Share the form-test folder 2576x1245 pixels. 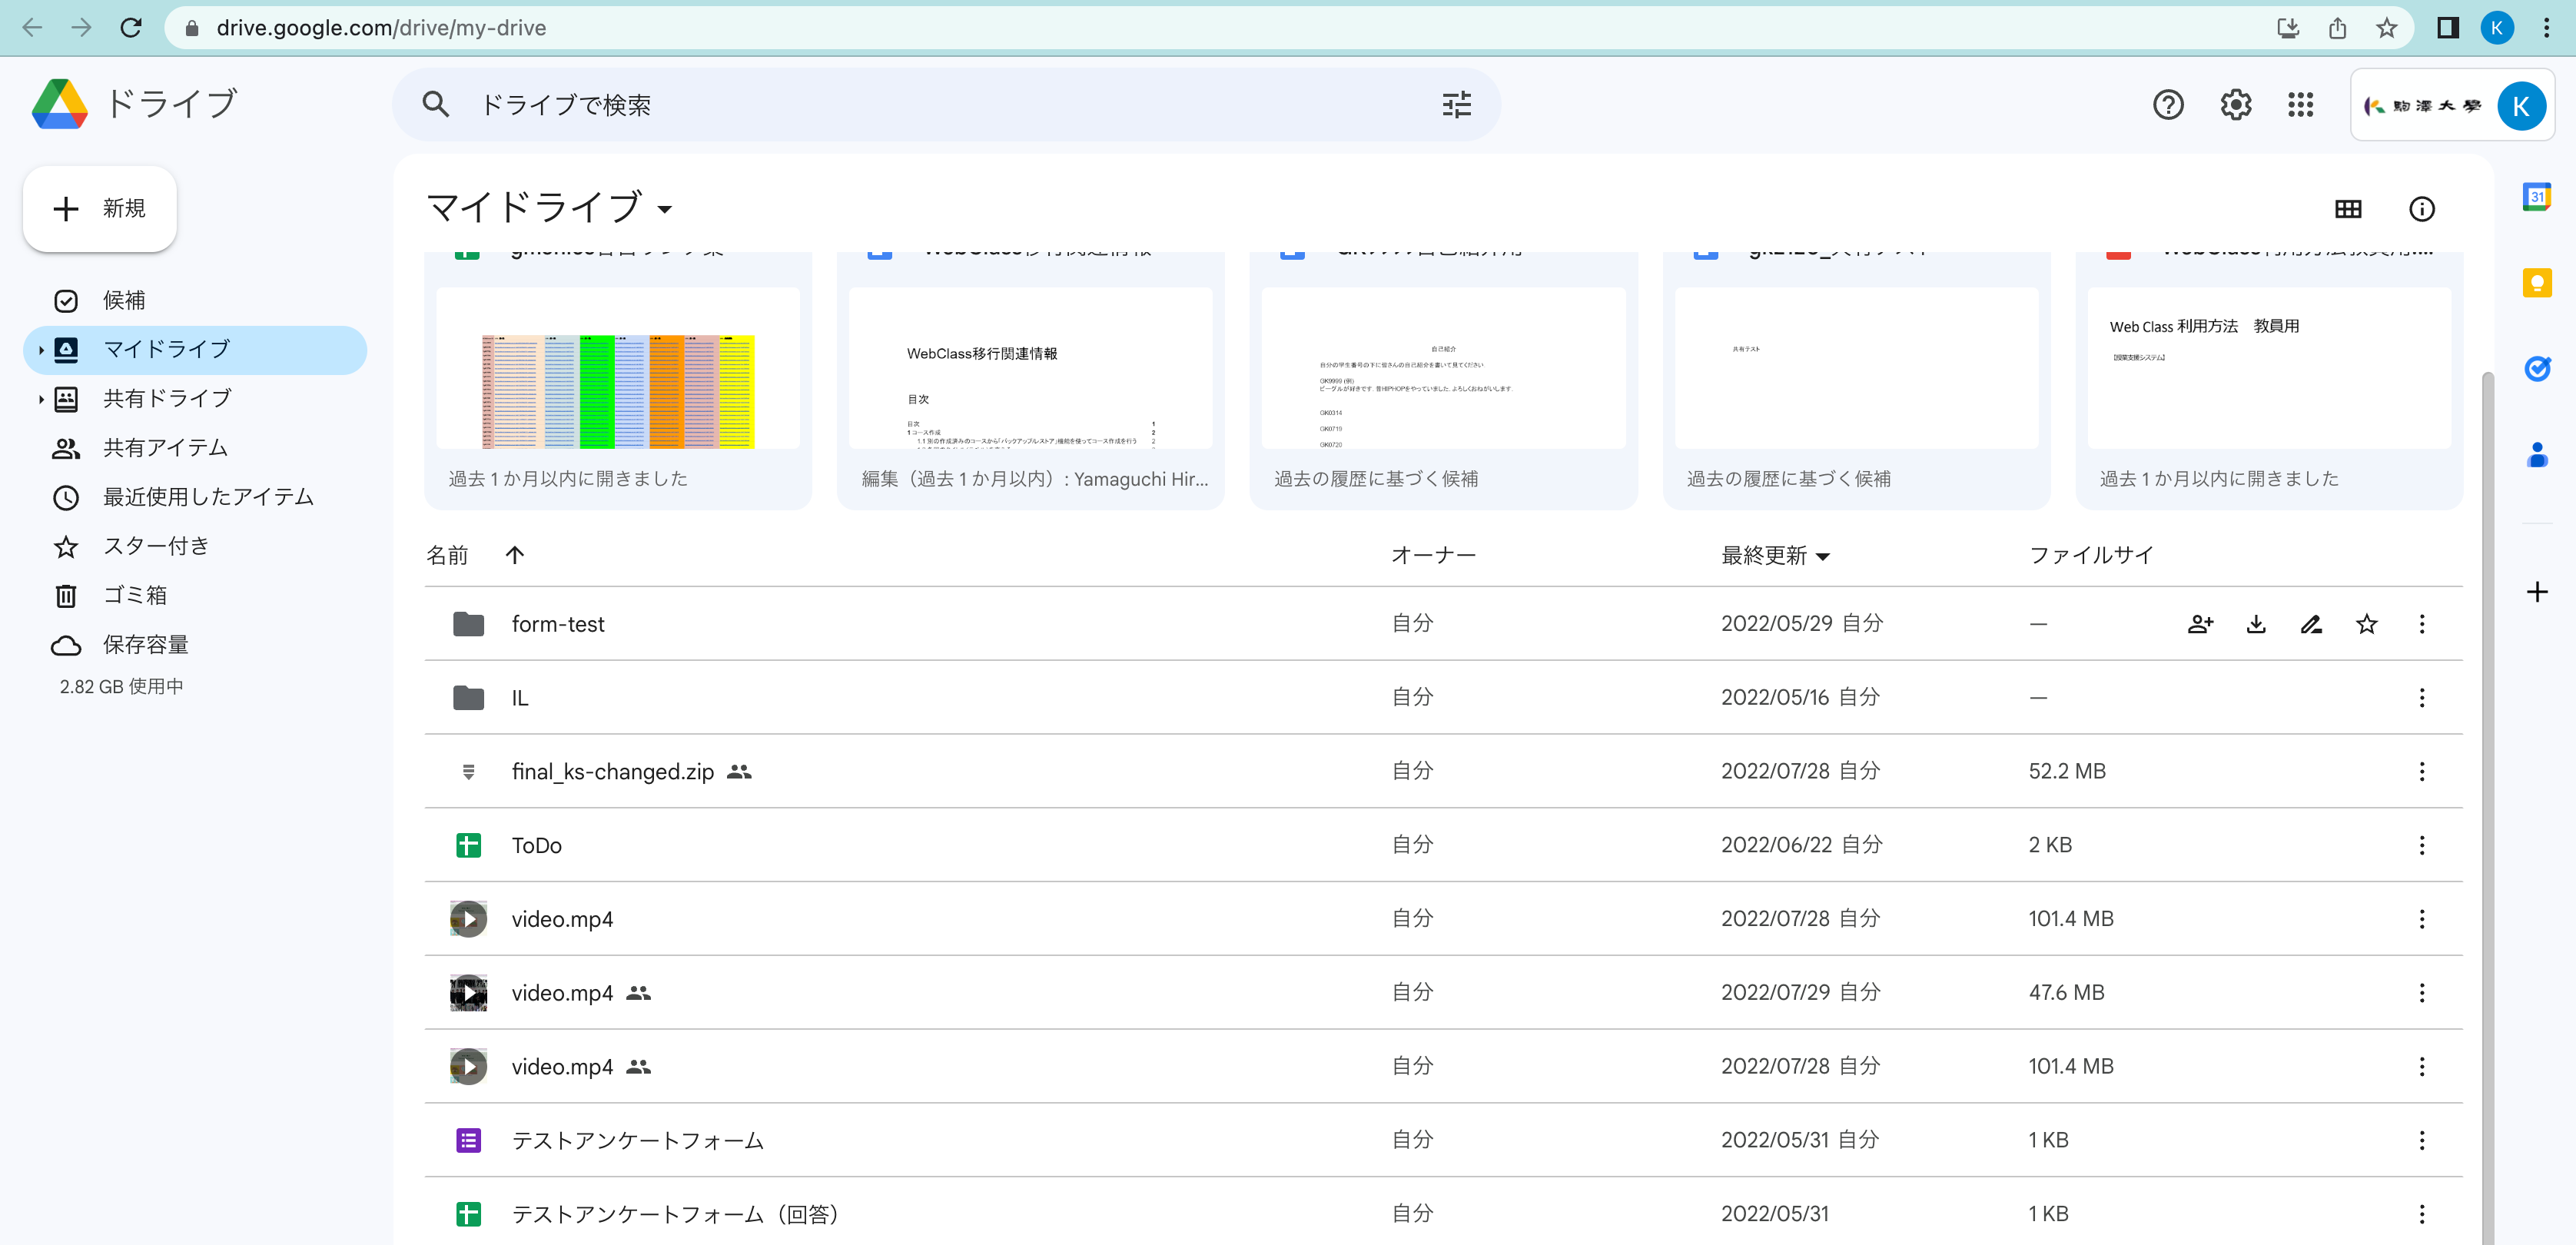pos(2200,624)
